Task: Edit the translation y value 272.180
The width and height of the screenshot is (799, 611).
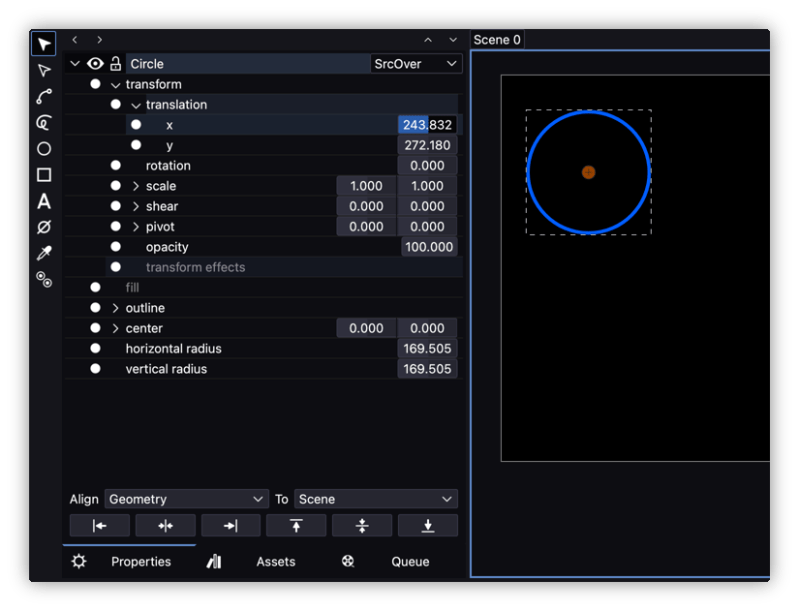Action: (427, 145)
